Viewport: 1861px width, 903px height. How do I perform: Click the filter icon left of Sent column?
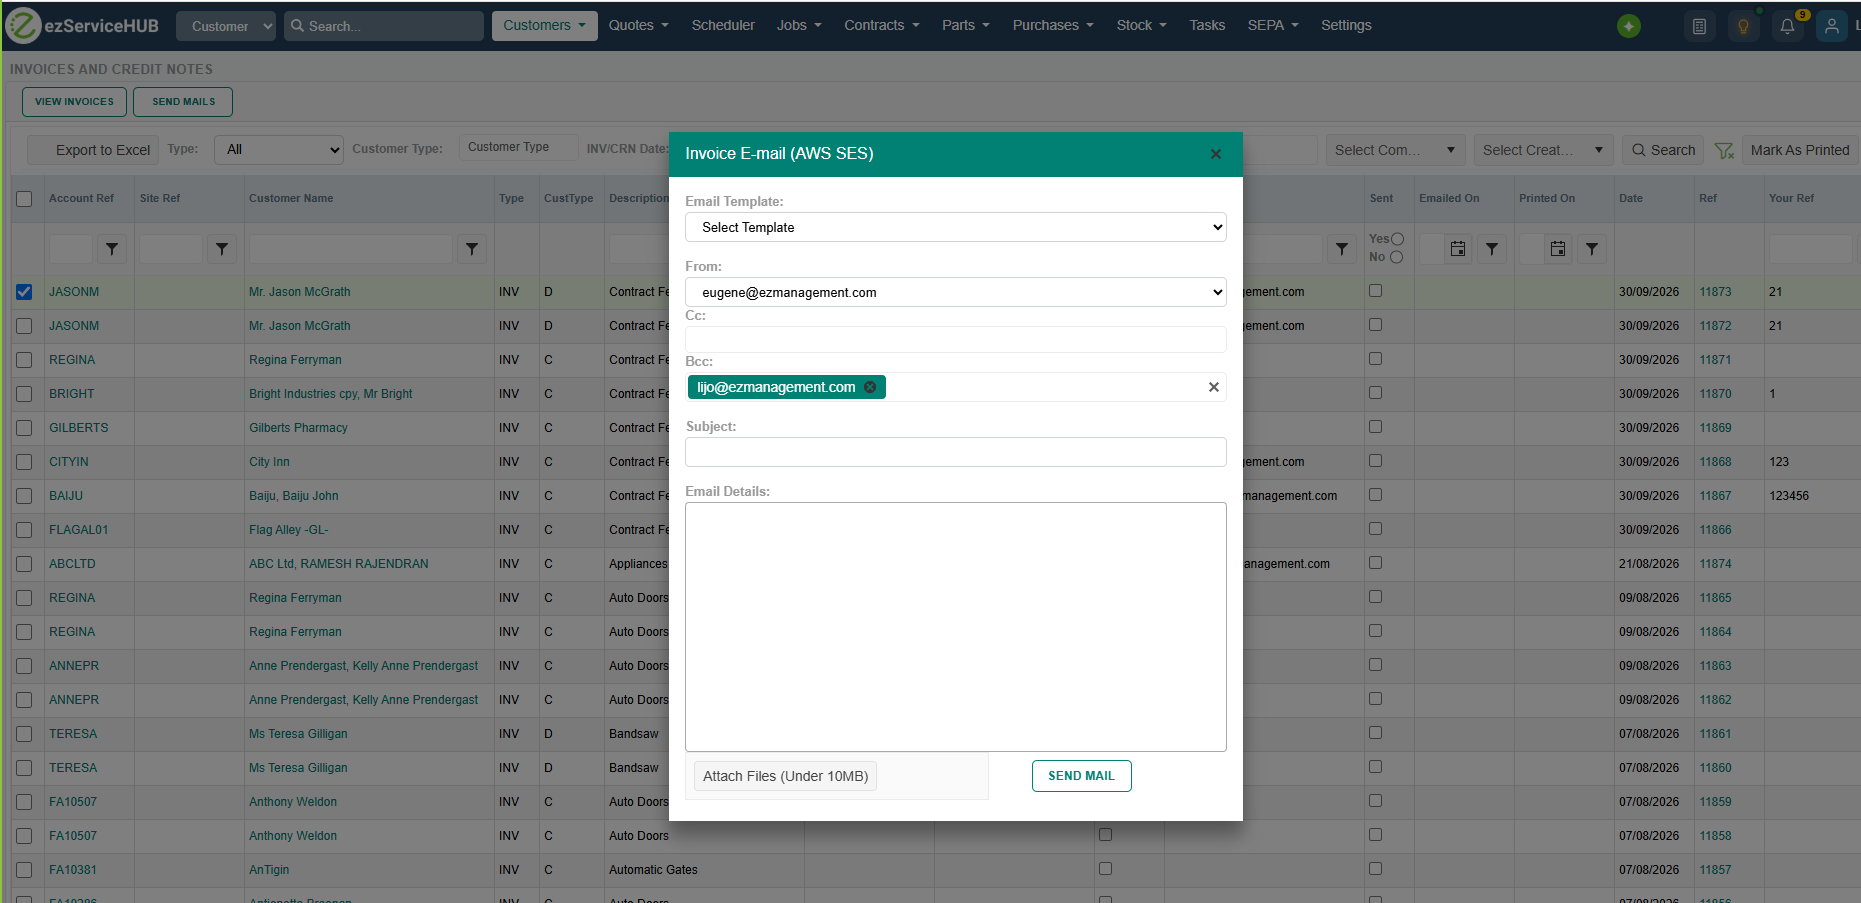point(1342,249)
